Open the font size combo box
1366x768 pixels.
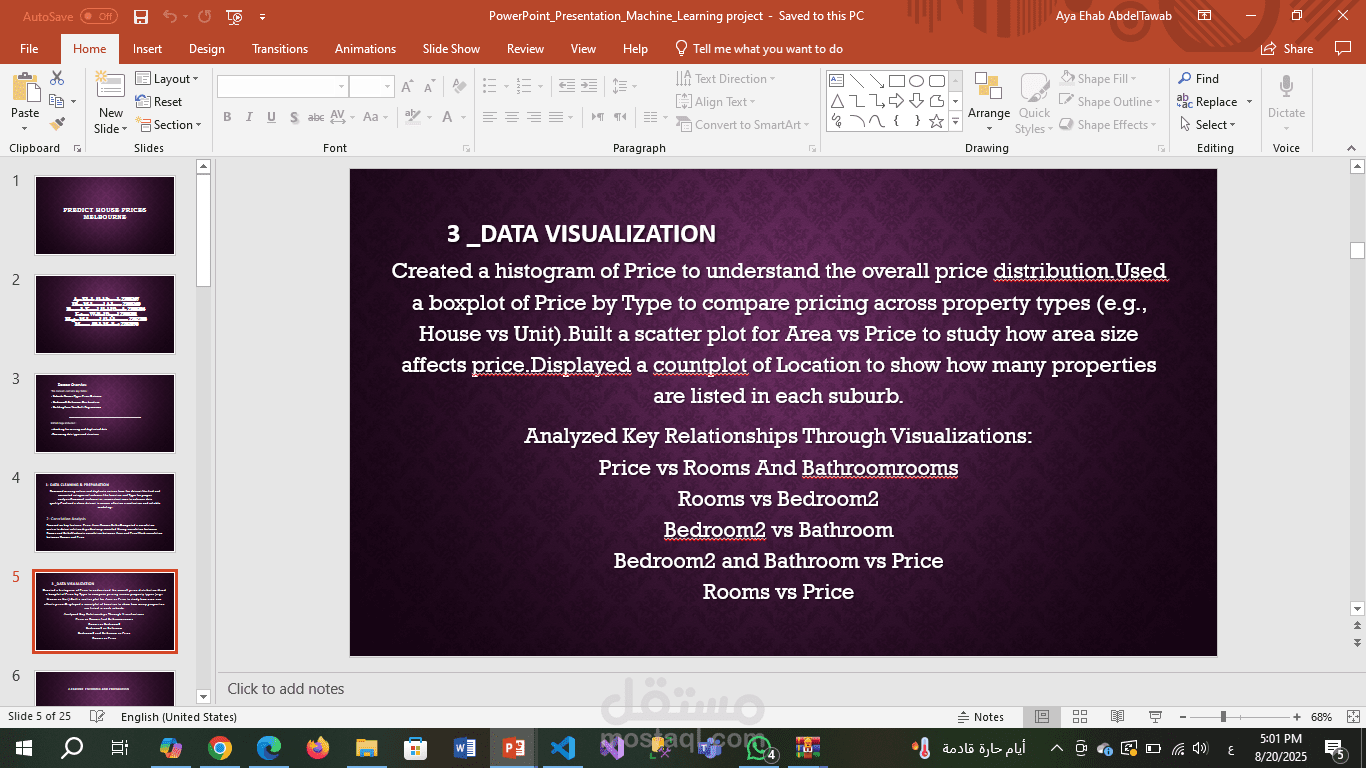372,87
